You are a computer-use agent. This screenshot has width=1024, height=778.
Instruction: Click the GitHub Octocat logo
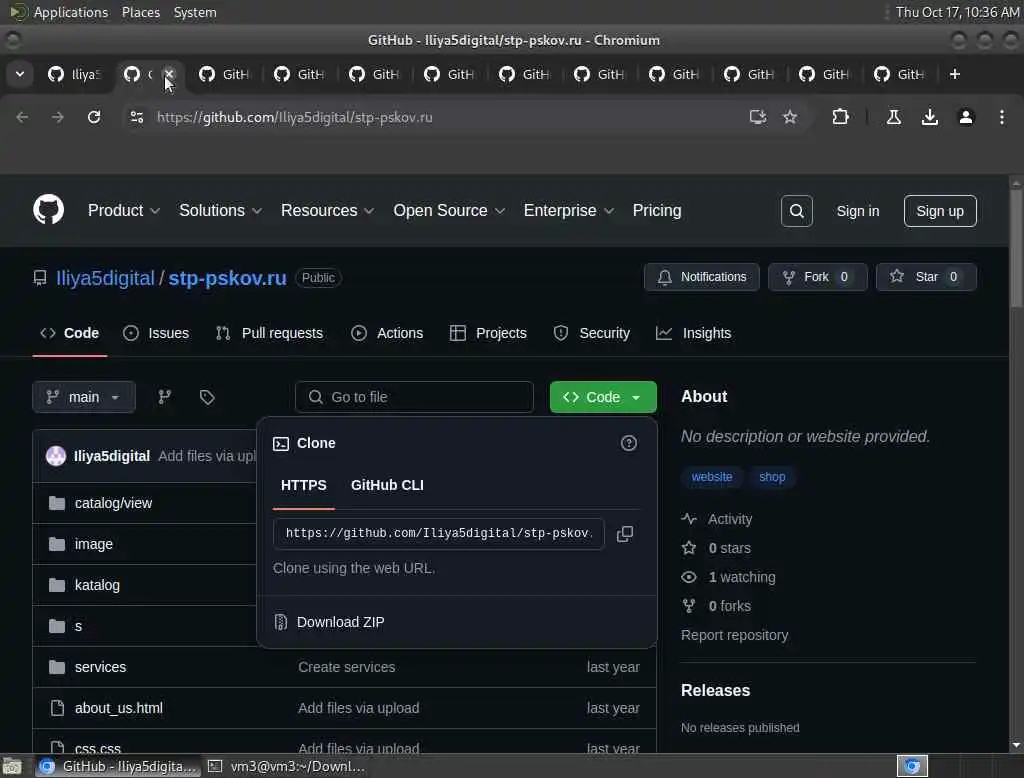coord(48,210)
